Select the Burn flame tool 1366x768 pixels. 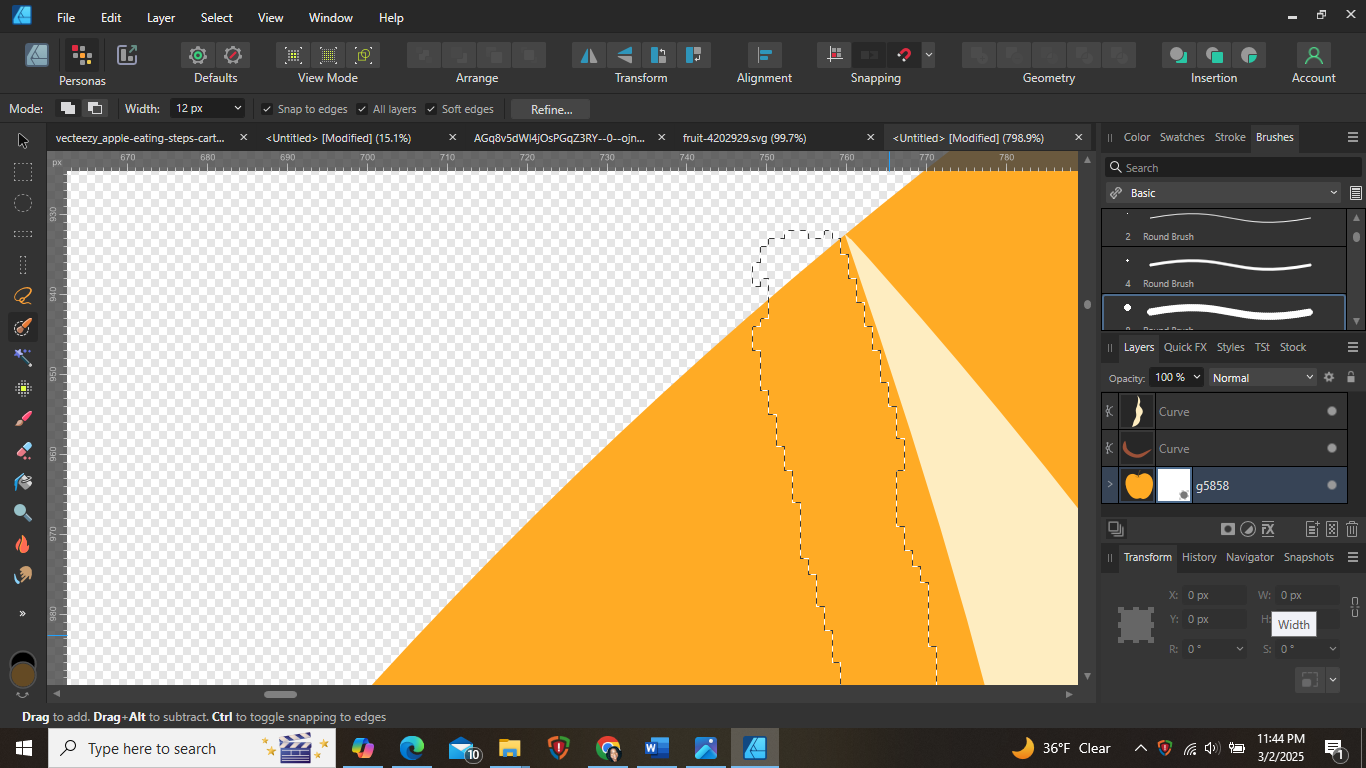(x=23, y=544)
